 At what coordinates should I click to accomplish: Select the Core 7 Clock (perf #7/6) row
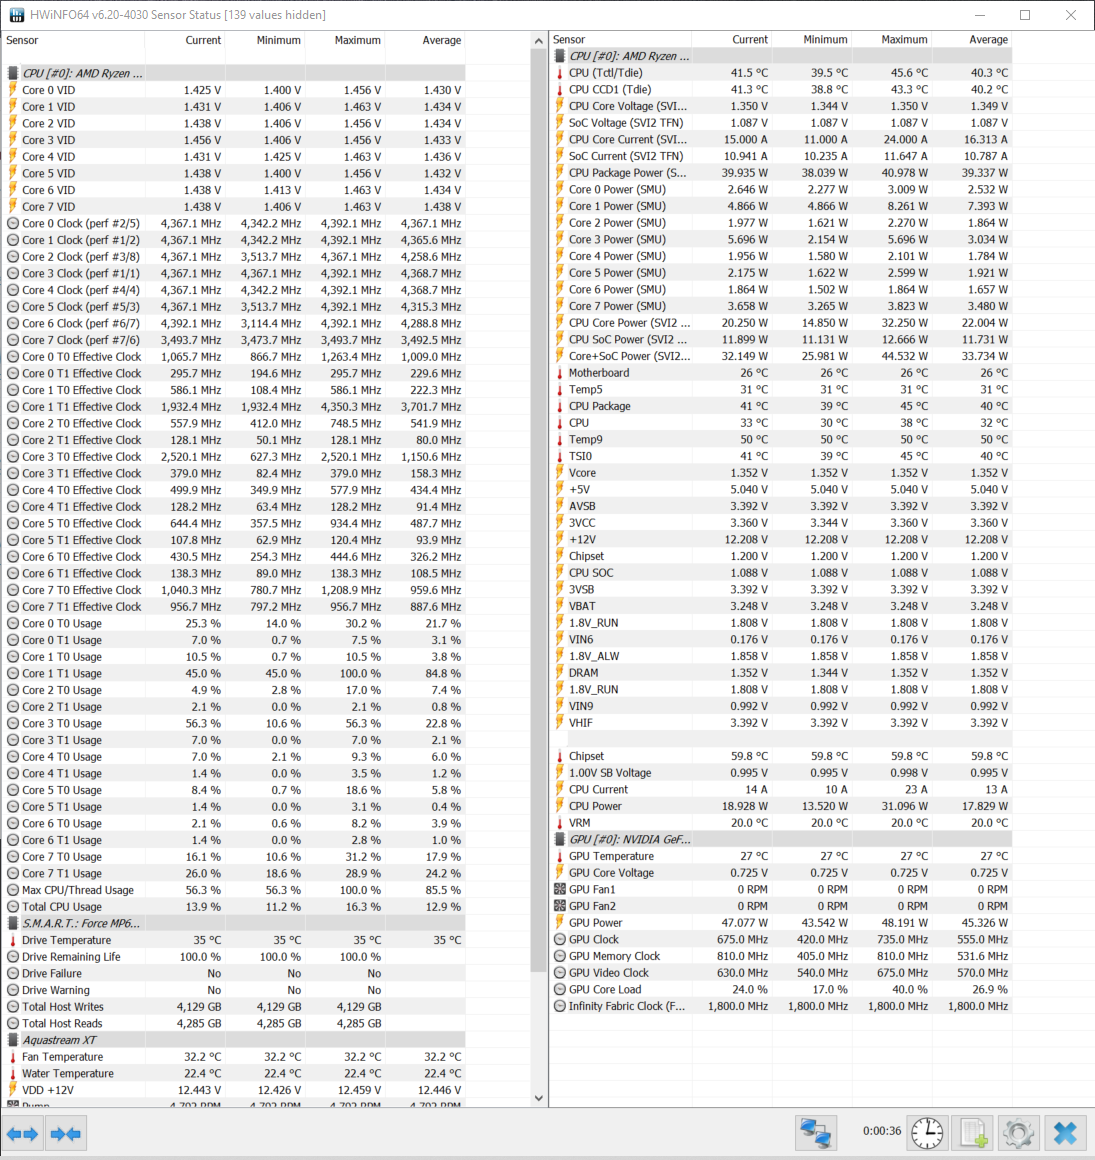[x=234, y=340]
